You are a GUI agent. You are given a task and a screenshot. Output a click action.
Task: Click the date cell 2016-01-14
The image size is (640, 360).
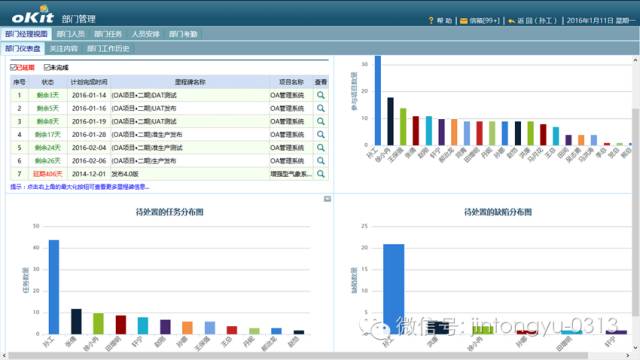(89, 95)
